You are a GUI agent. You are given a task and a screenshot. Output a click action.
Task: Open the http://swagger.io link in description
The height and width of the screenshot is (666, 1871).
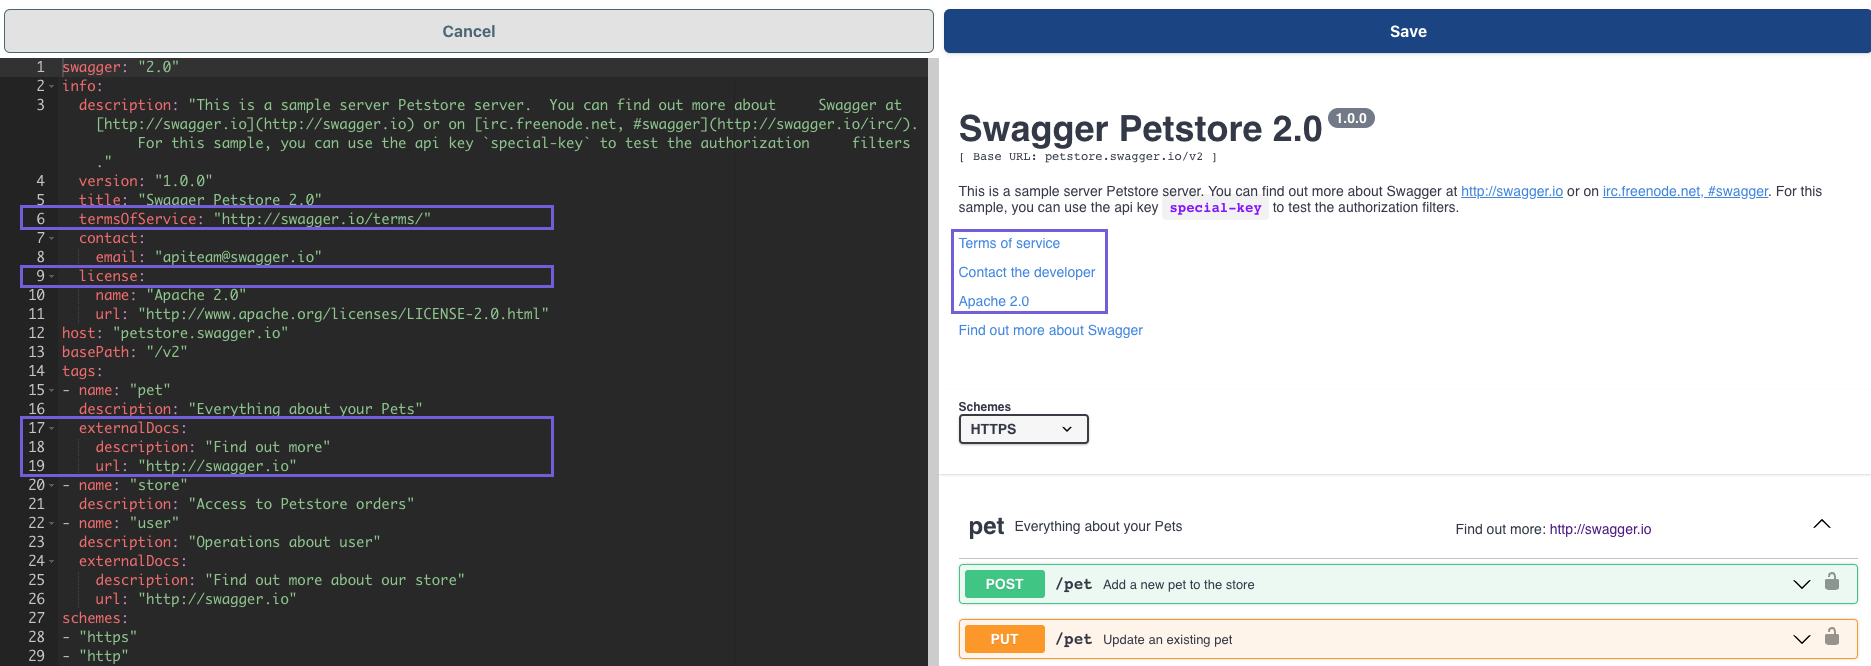click(x=1511, y=191)
